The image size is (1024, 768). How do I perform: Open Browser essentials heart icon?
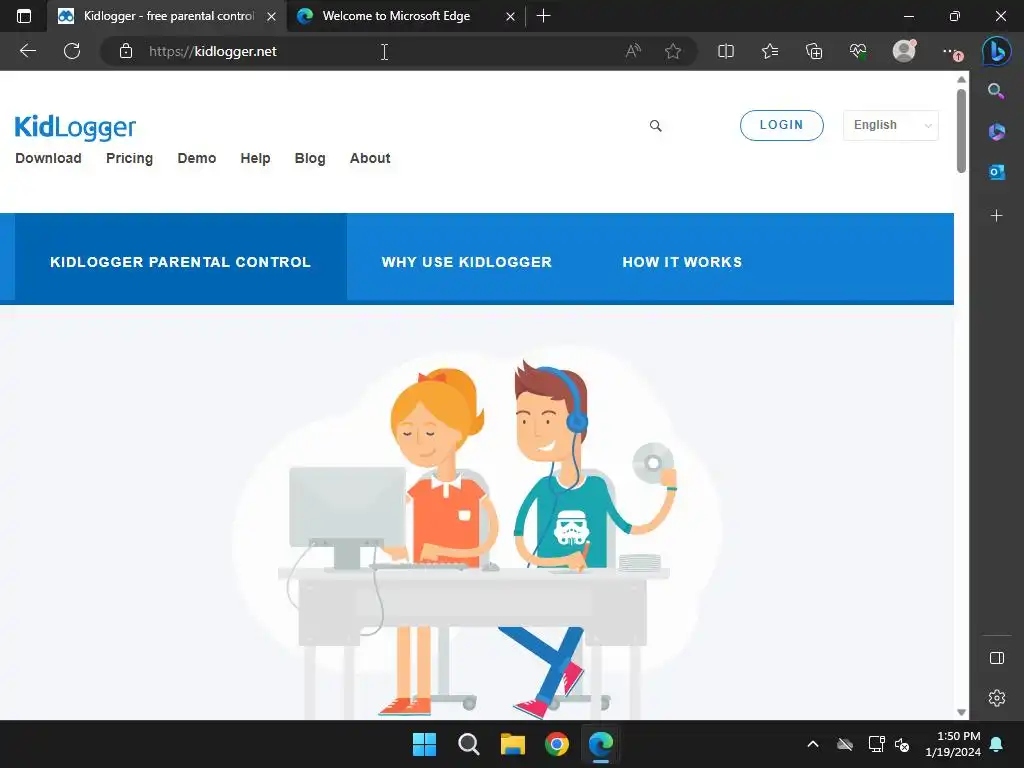858,51
